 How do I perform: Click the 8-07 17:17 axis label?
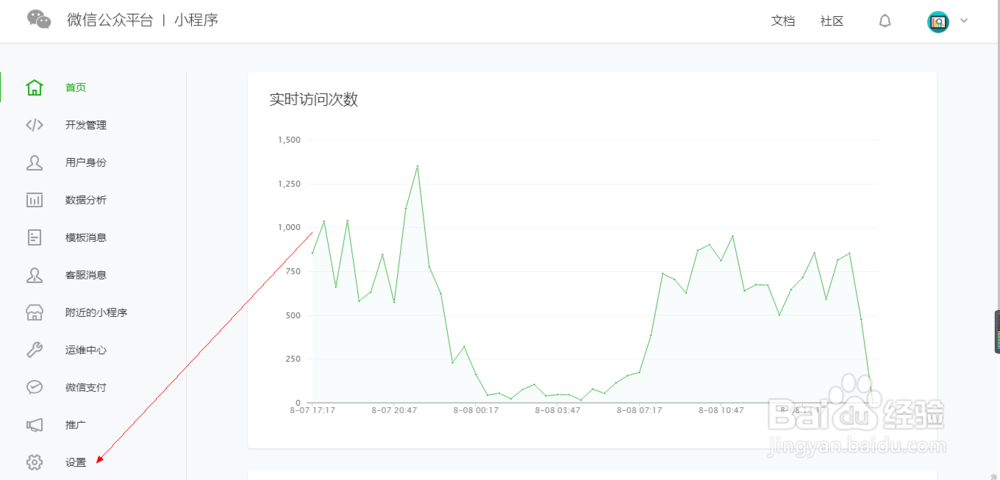click(x=312, y=411)
